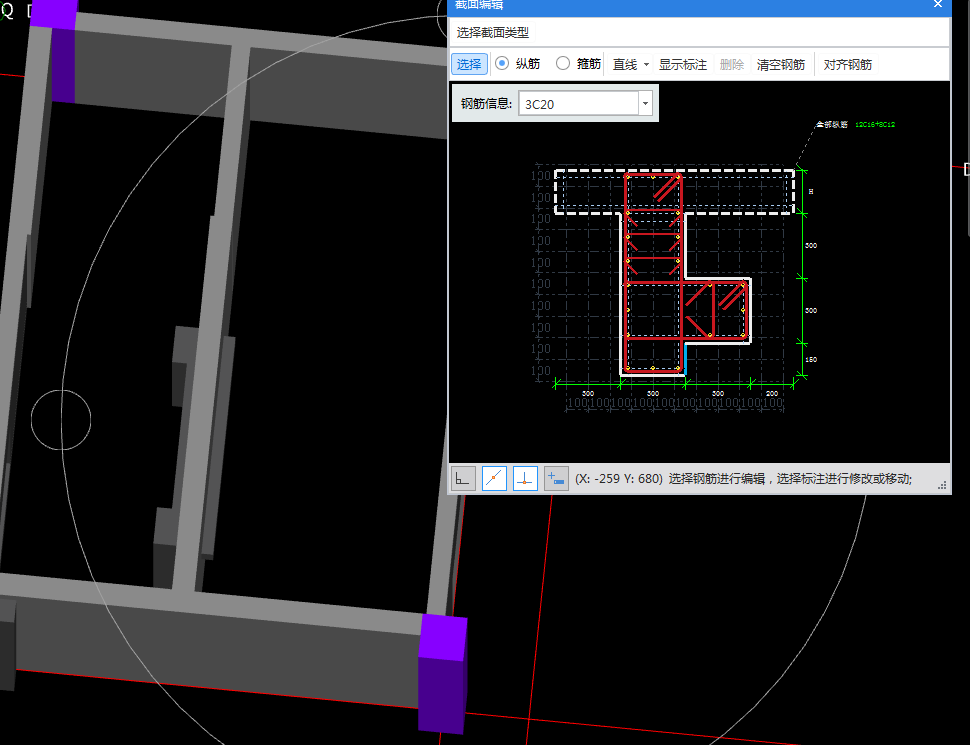Click the greyed-out 删除 button
The width and height of the screenshot is (970, 745).
pos(732,64)
